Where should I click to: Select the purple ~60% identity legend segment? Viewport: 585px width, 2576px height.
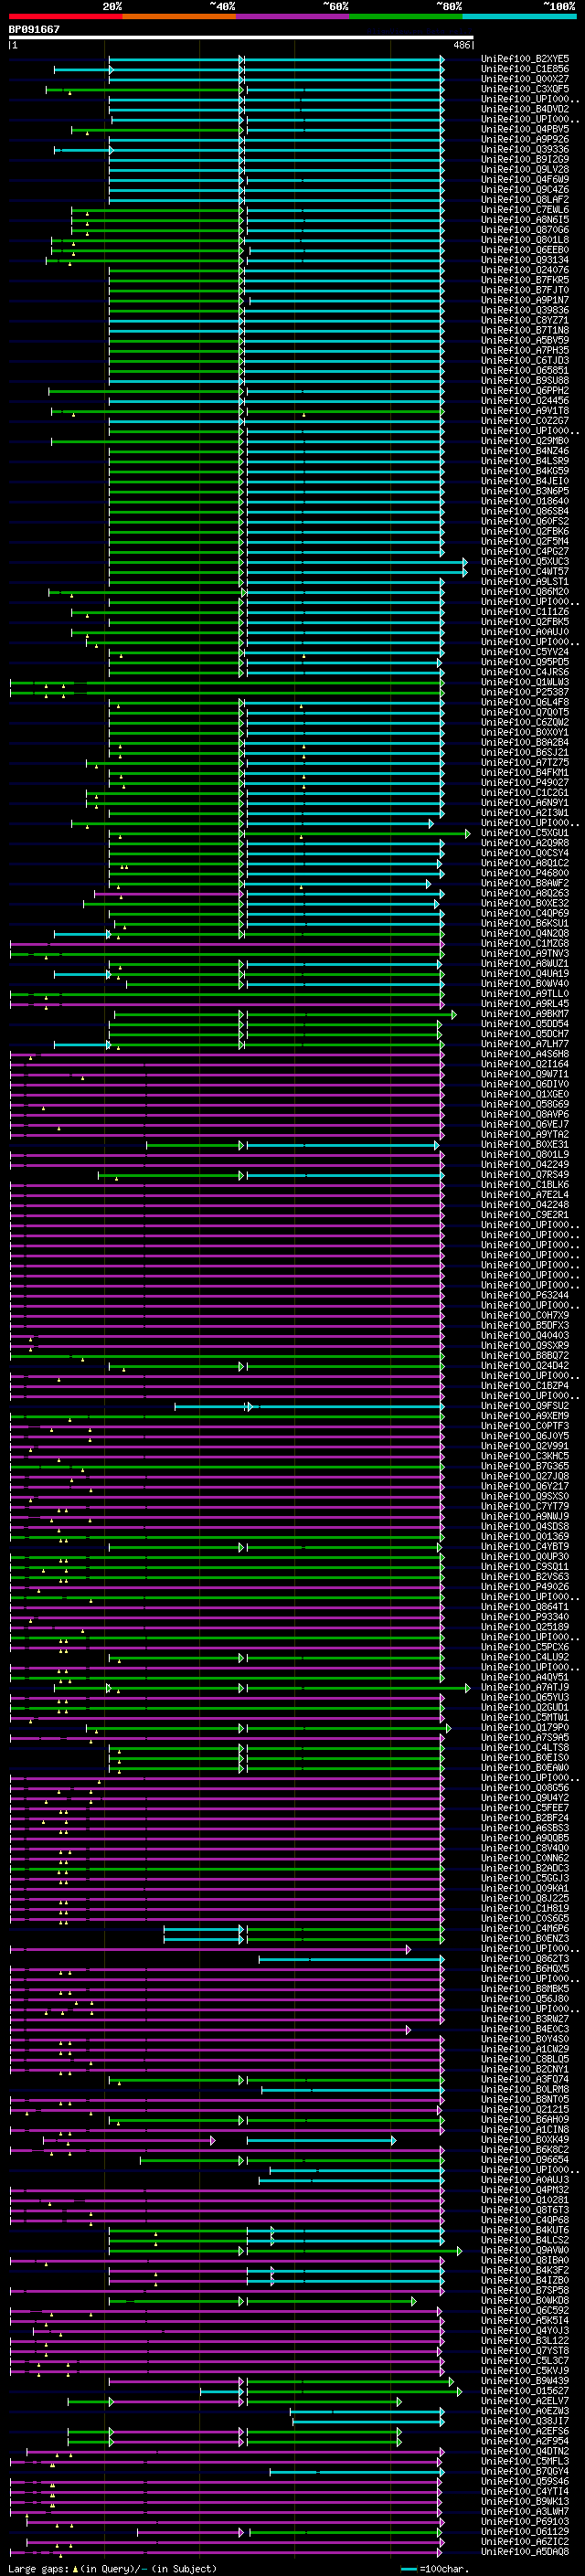292,16
